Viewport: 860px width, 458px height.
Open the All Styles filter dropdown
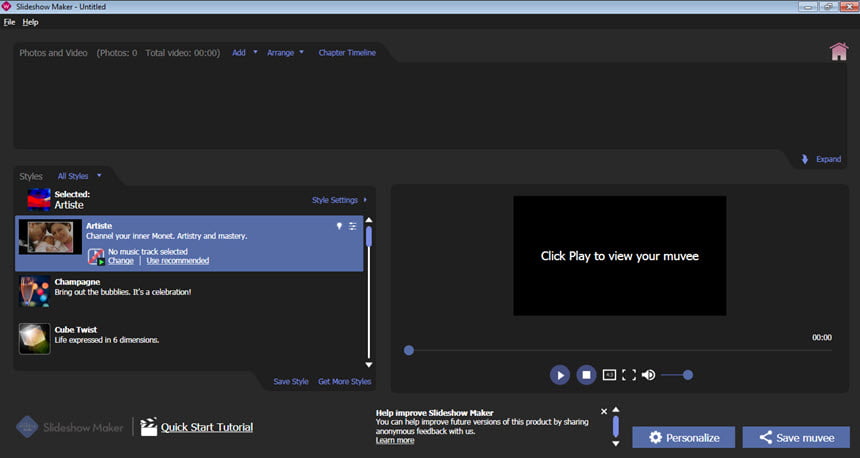click(x=80, y=176)
